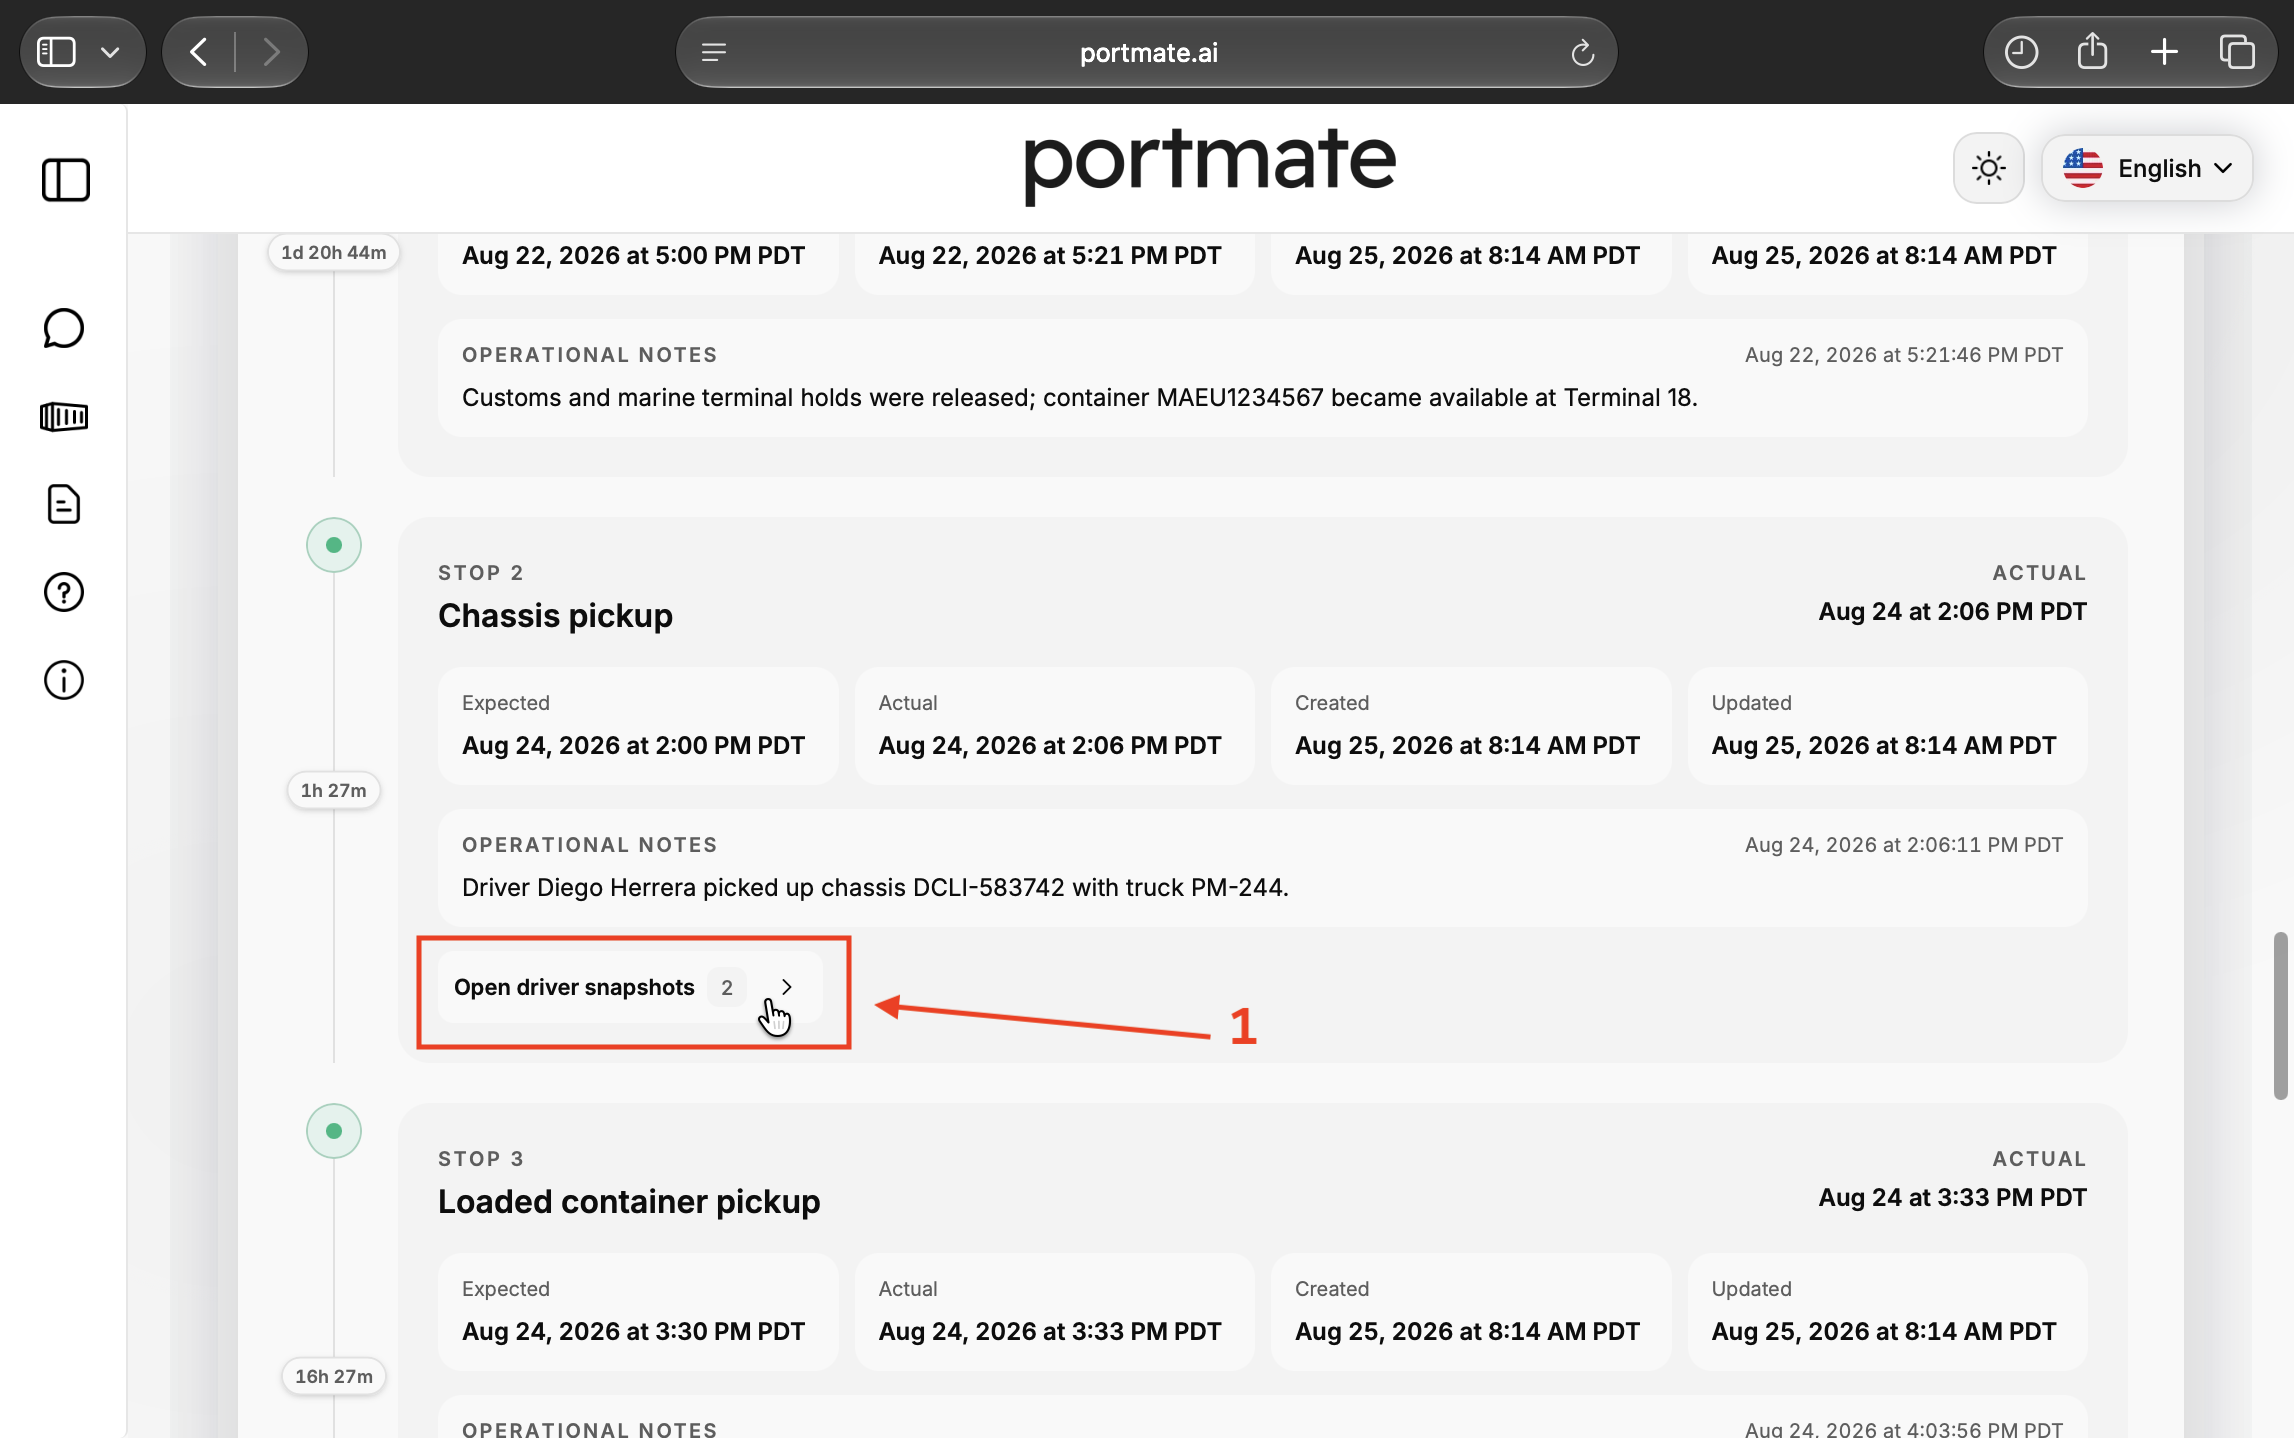The height and width of the screenshot is (1438, 2294).
Task: Open the help question mark icon
Action: [x=64, y=592]
